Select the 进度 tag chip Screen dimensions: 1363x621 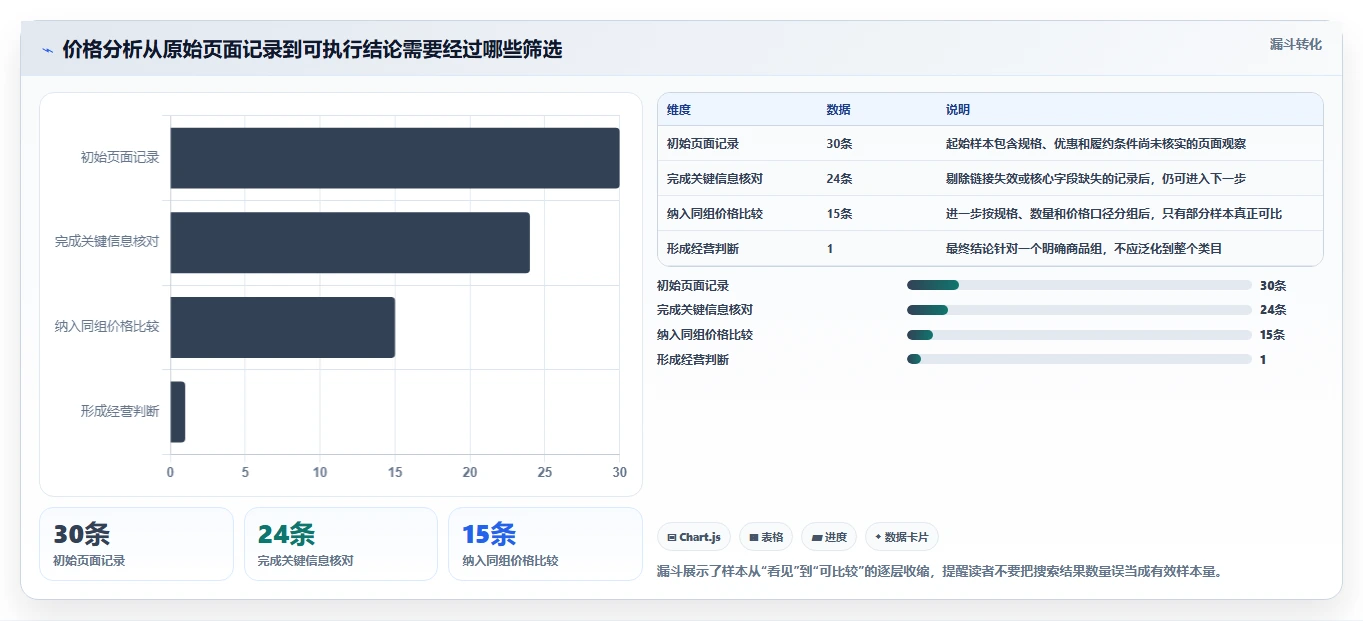[829, 537]
